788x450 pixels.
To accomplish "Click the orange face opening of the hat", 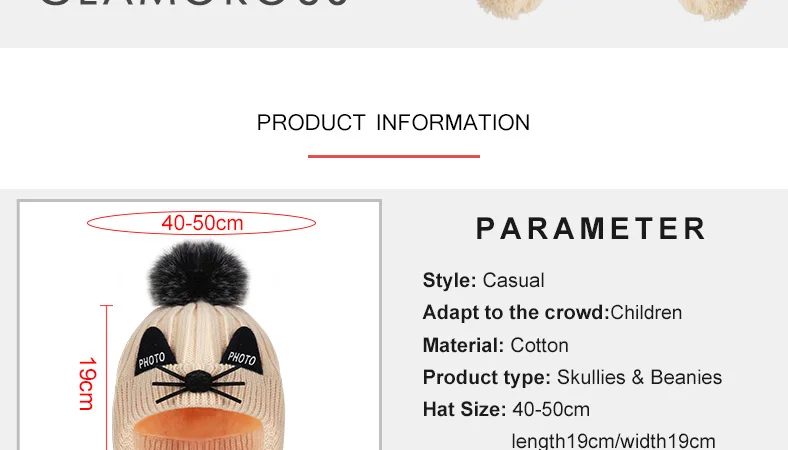I will click(x=200, y=428).
